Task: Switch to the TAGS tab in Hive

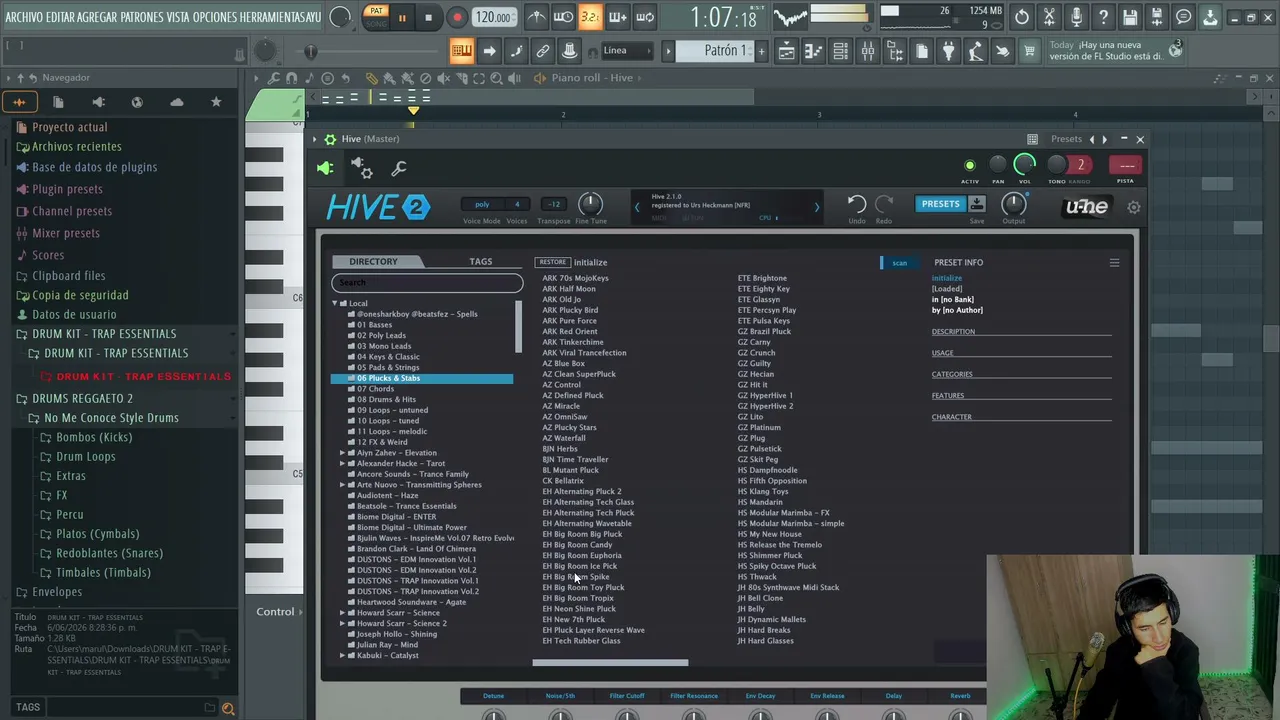Action: [x=481, y=262]
